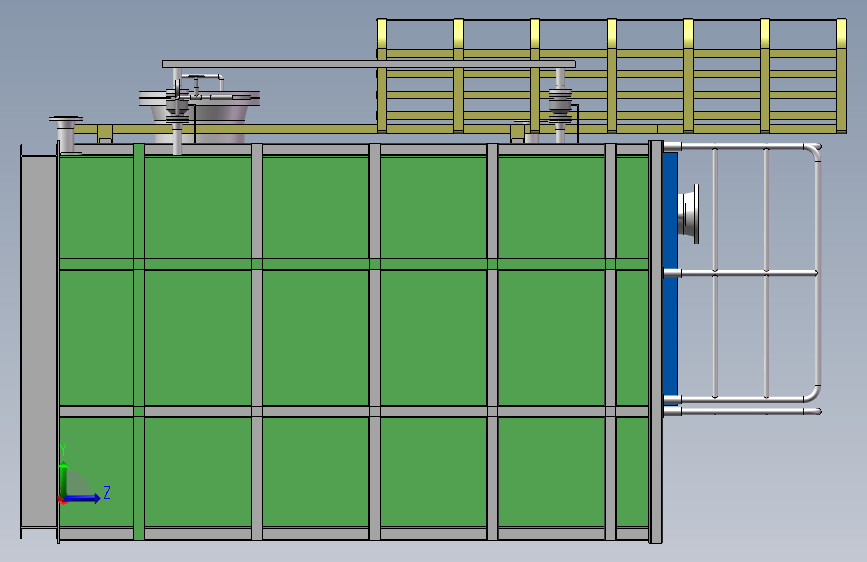867x562 pixels.
Task: Pick the green vertical stiffener on the tank wall
Action: pos(139,342)
